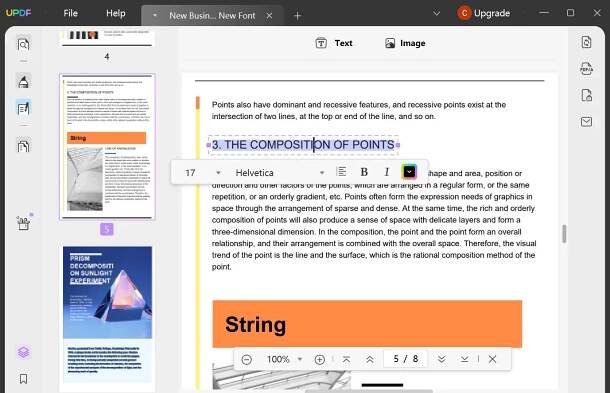Zoom out with the minus button
610x393 pixels.
(246, 359)
